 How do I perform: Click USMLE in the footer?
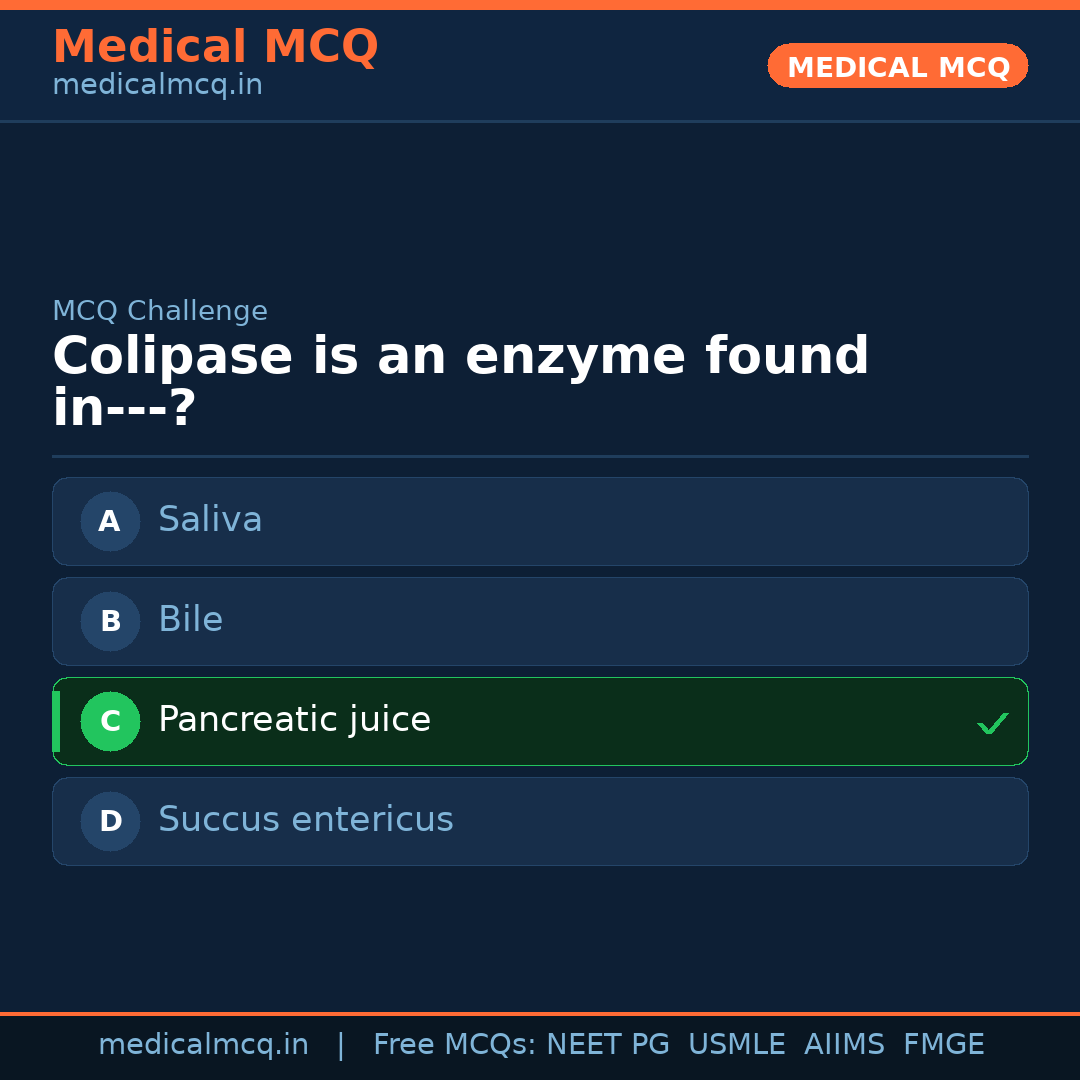click(736, 1045)
